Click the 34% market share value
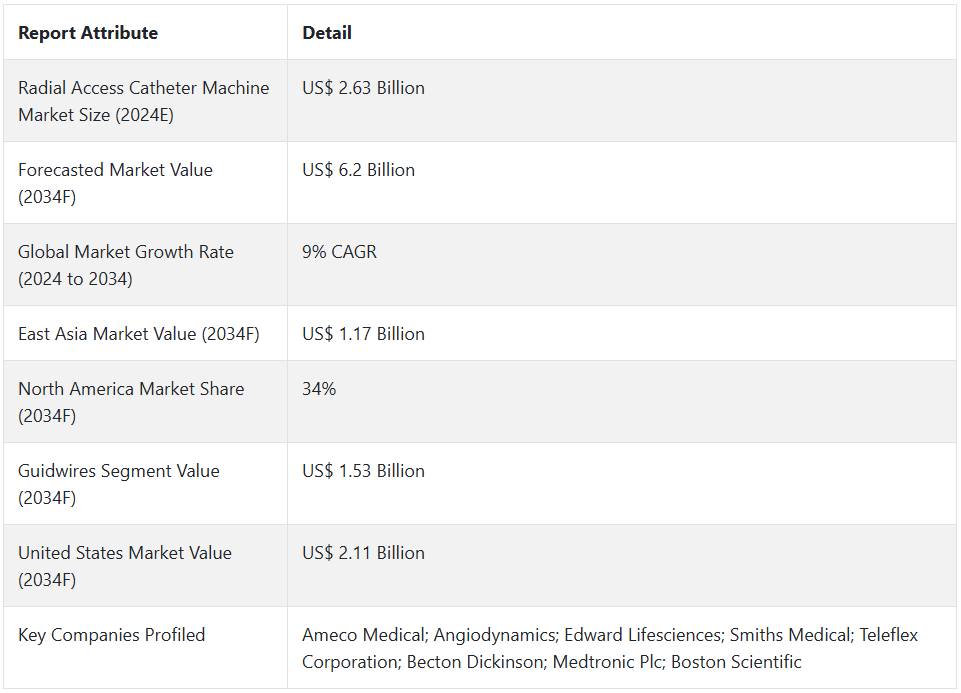The width and height of the screenshot is (961, 693). click(319, 389)
